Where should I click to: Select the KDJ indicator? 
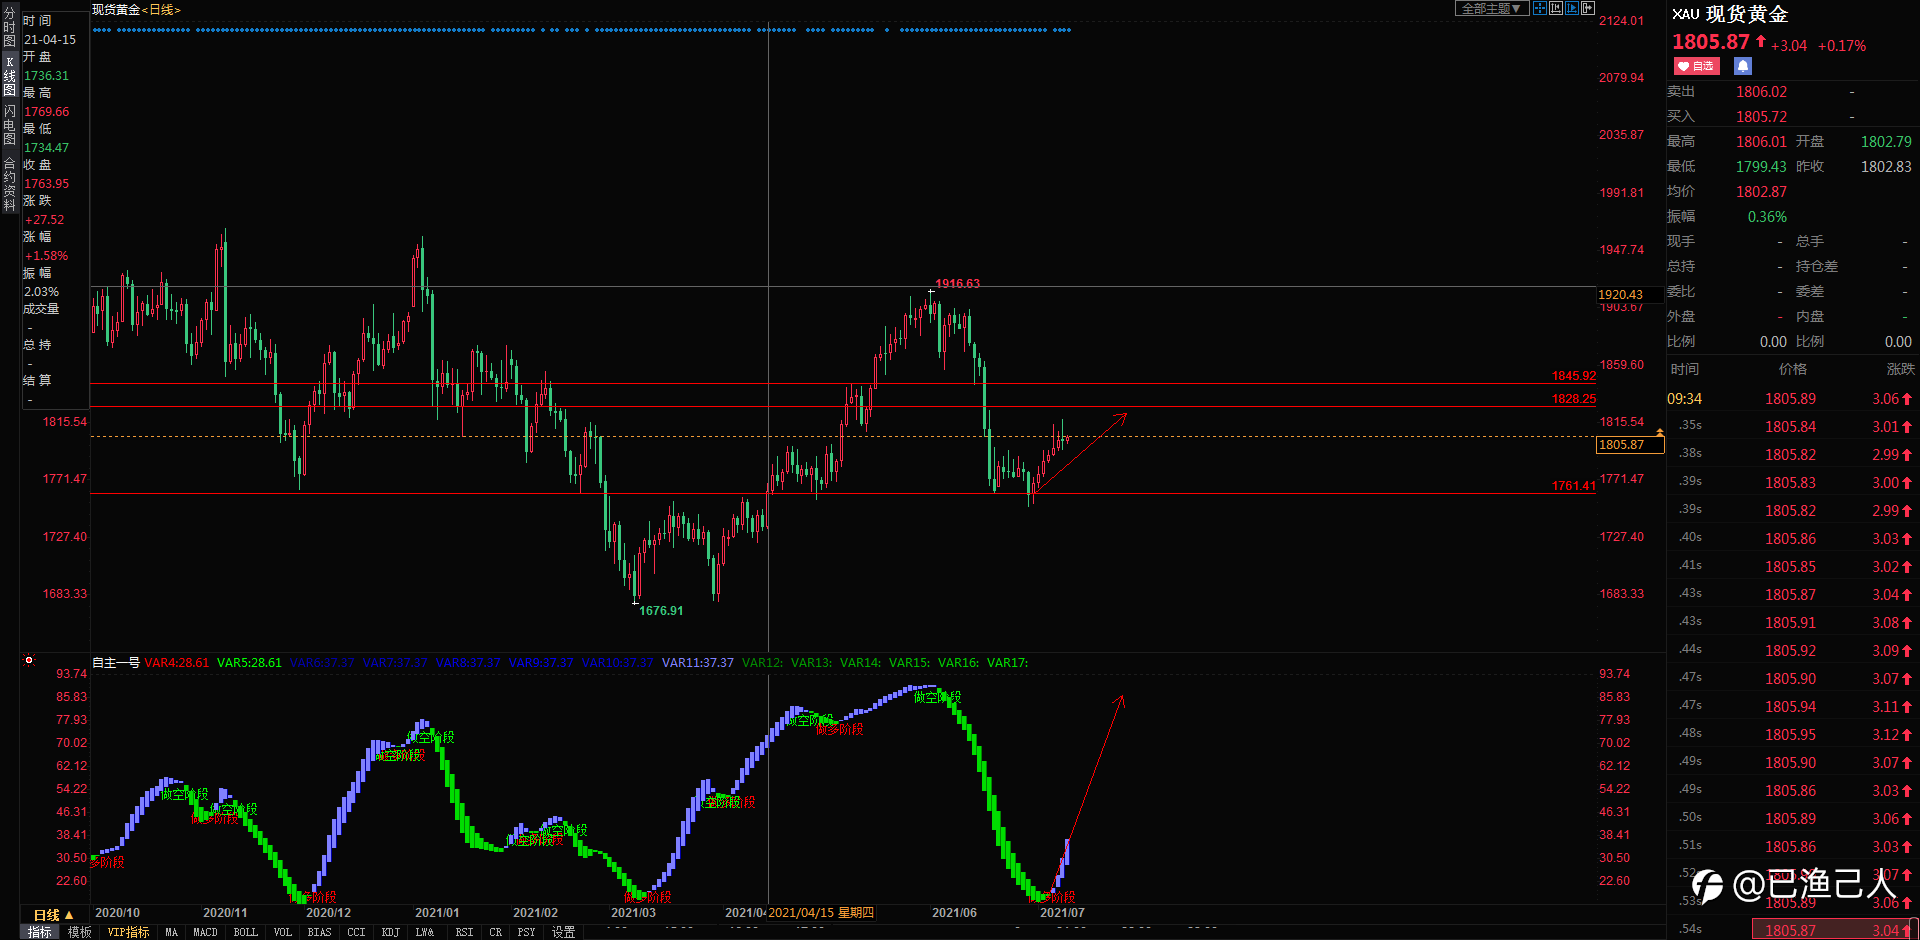[390, 932]
